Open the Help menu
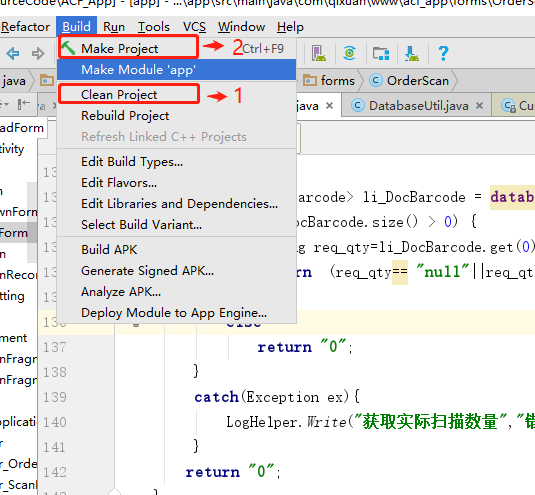This screenshot has height=495, width=535. [290, 27]
